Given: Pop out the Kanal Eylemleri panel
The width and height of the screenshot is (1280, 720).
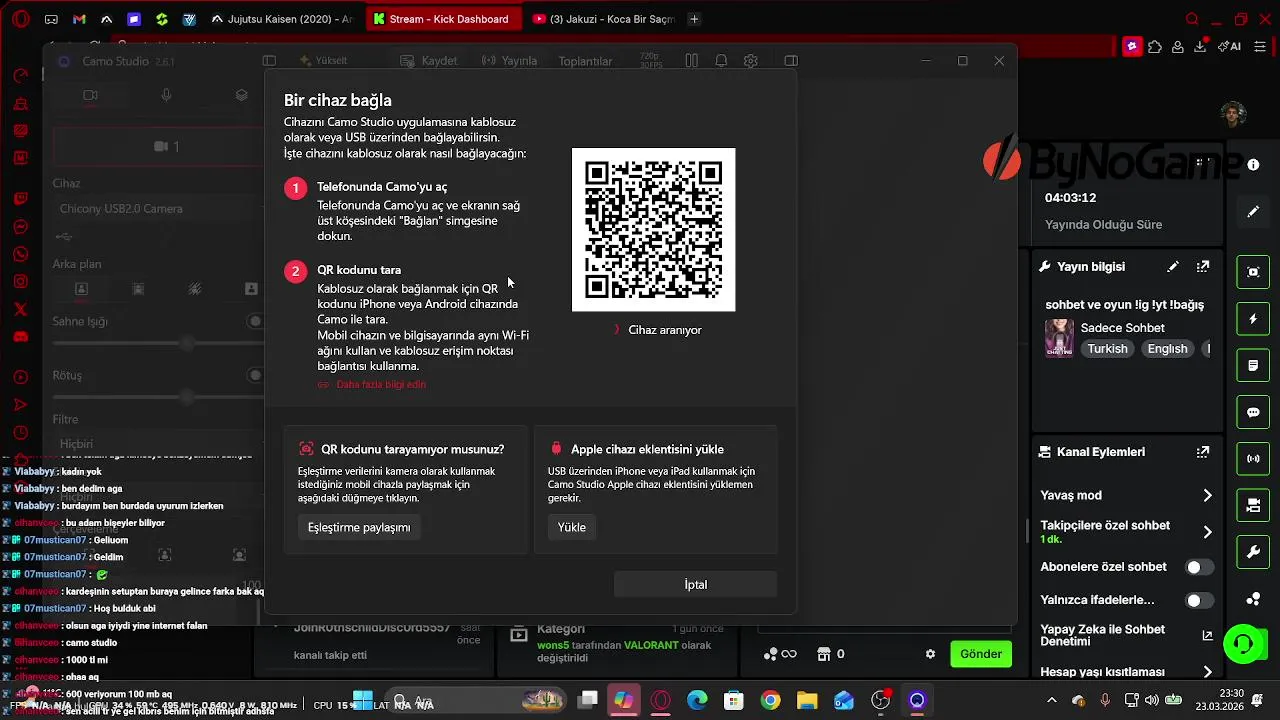Looking at the screenshot, I should [x=1203, y=452].
